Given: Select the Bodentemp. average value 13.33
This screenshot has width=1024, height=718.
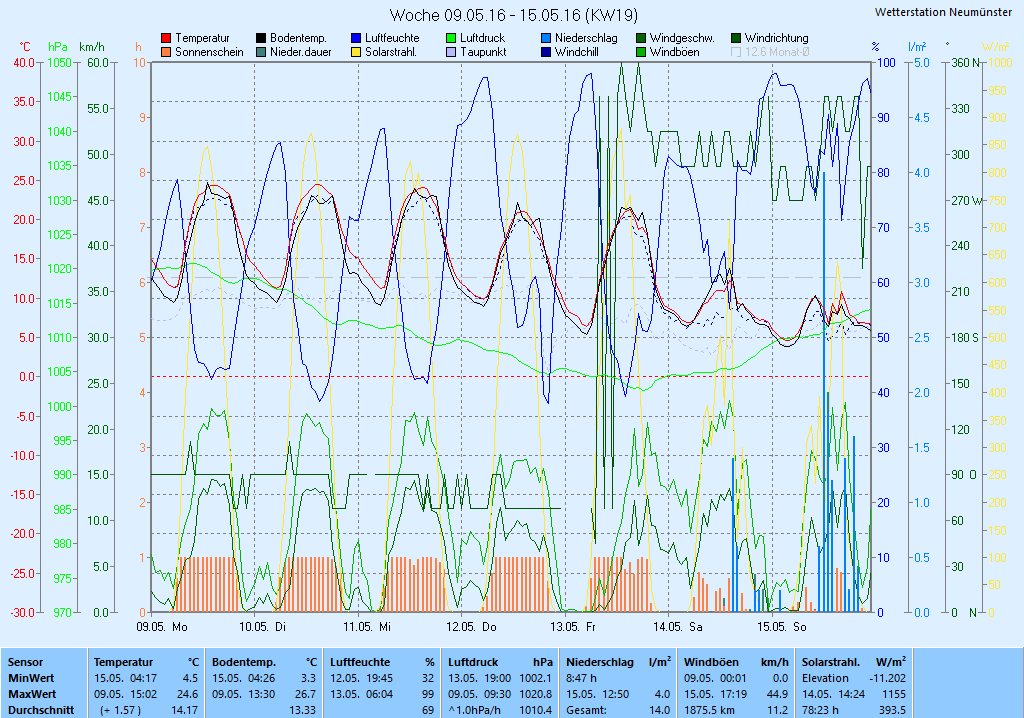Looking at the screenshot, I should 302,710.
